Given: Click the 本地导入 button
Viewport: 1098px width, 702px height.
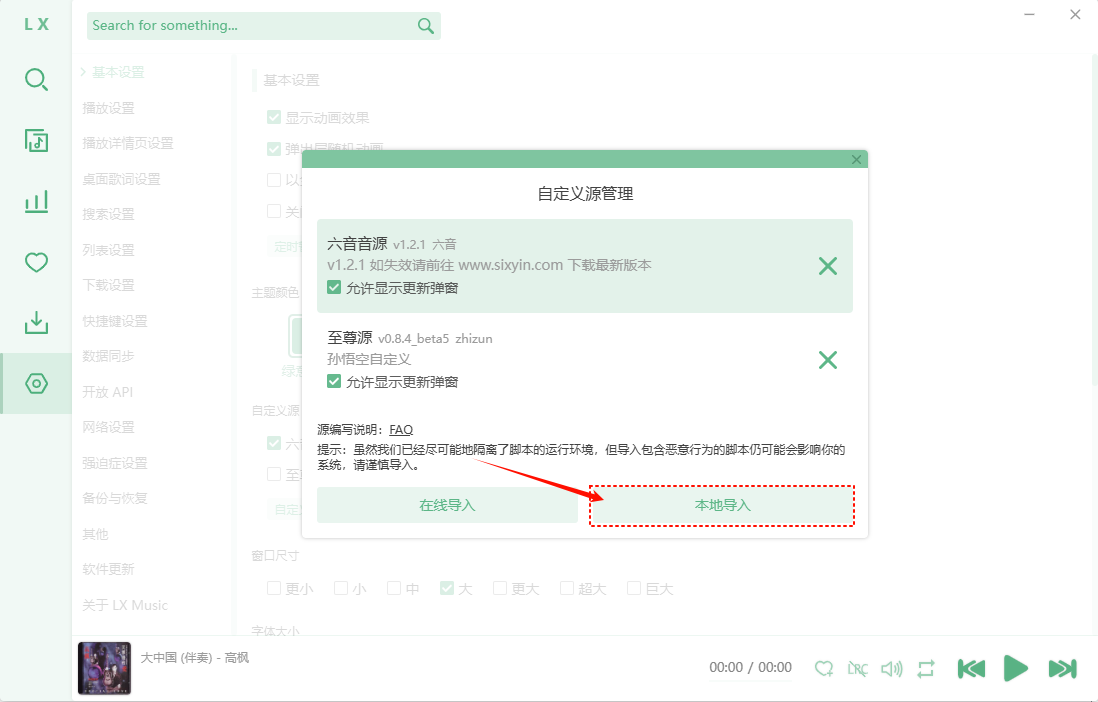Looking at the screenshot, I should [722, 506].
